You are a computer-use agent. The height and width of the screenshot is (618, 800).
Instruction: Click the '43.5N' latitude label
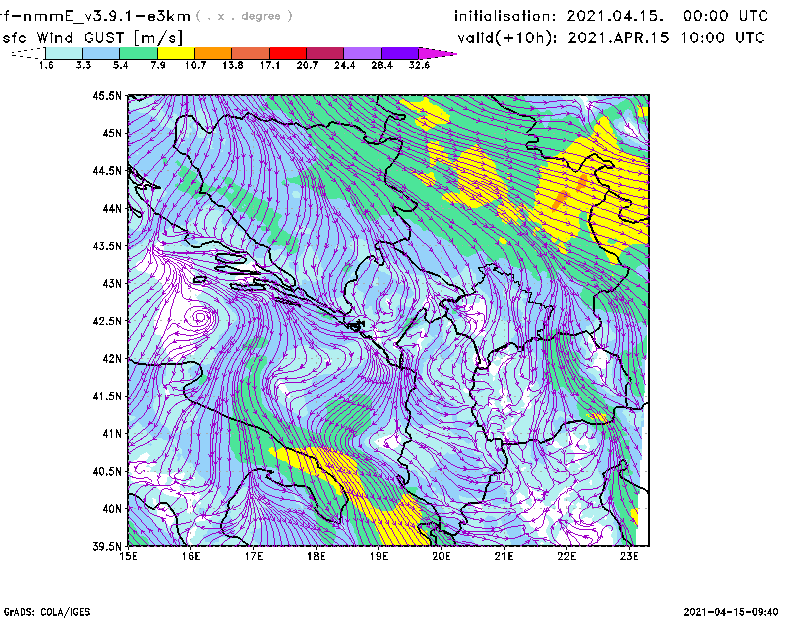tap(107, 246)
